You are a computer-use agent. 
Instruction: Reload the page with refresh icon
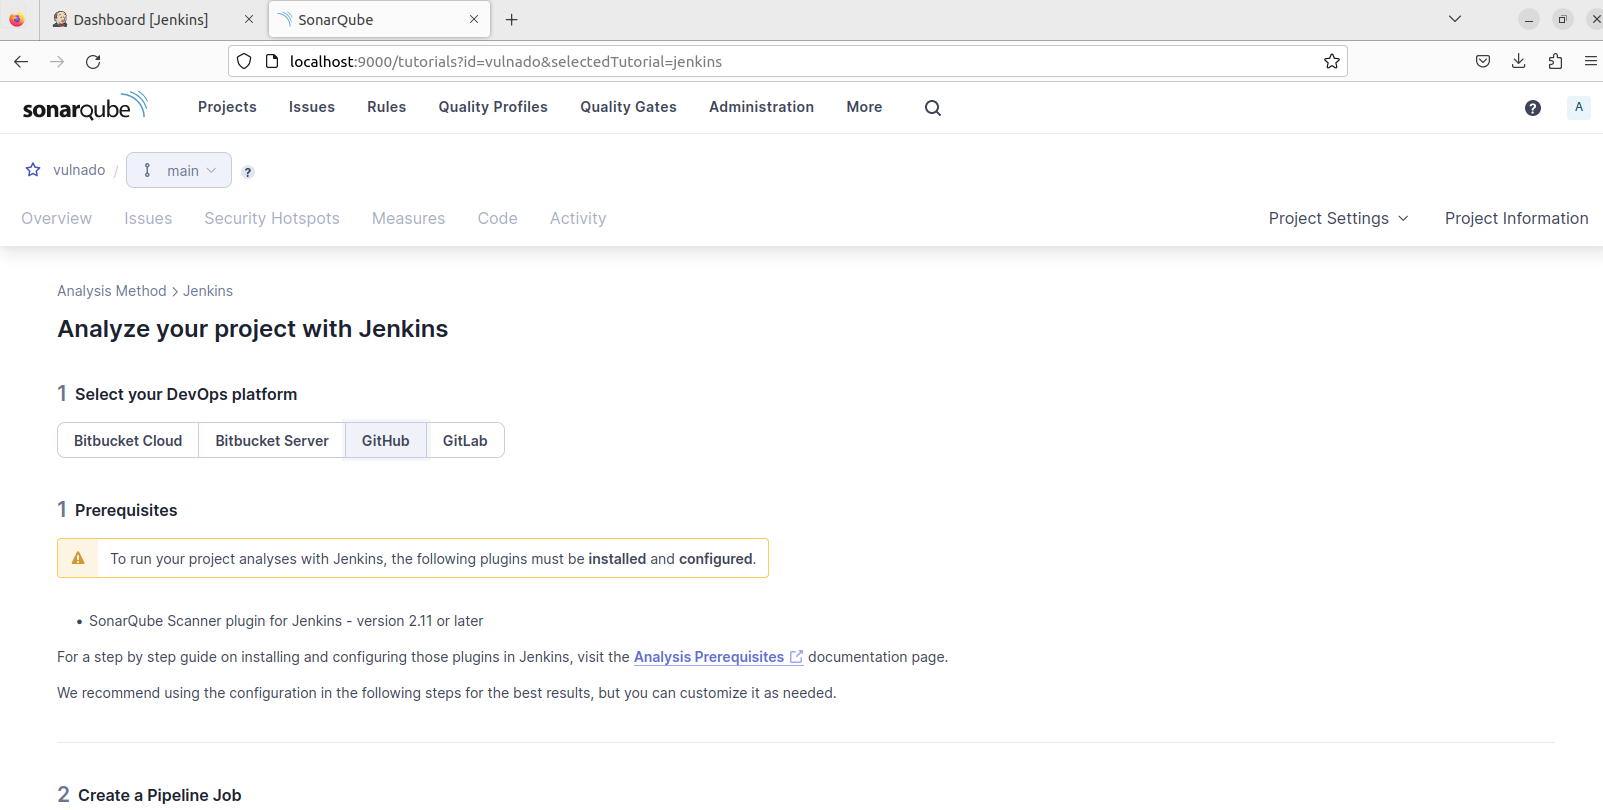tap(93, 62)
